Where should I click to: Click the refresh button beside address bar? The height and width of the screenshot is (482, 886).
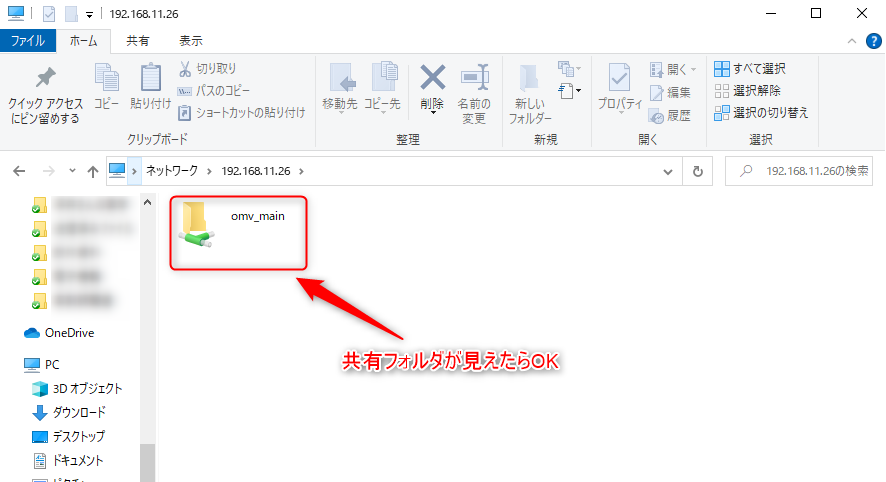[697, 171]
